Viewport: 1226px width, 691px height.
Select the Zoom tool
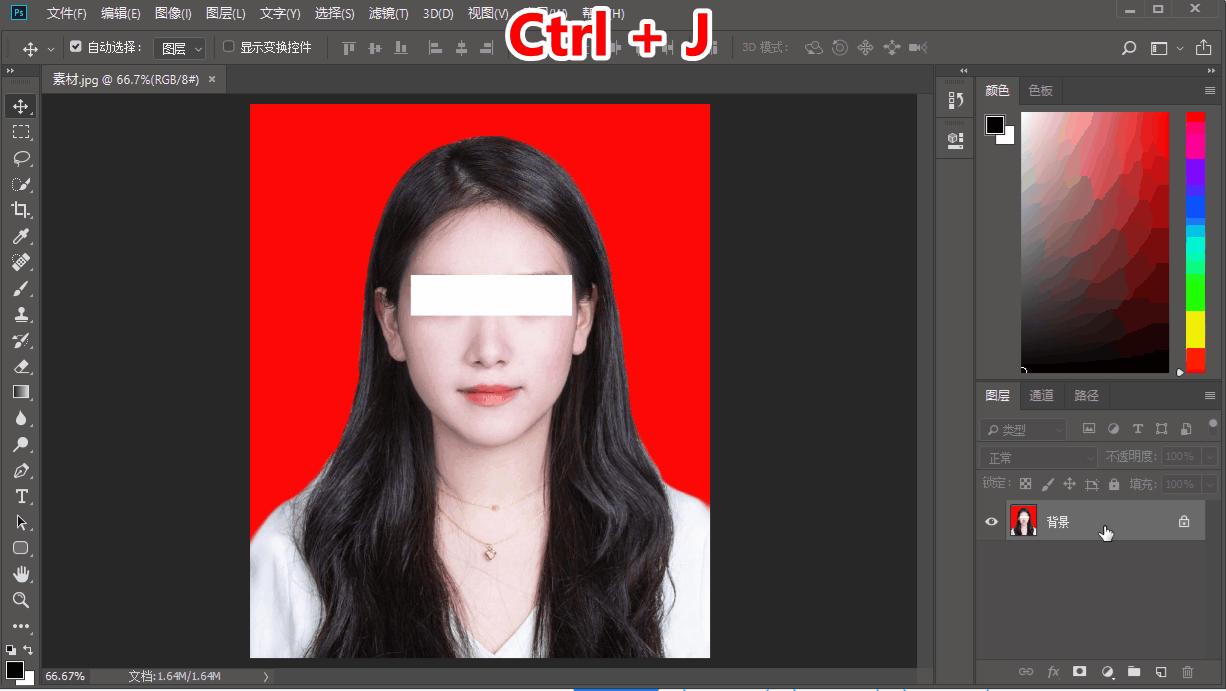[x=20, y=600]
